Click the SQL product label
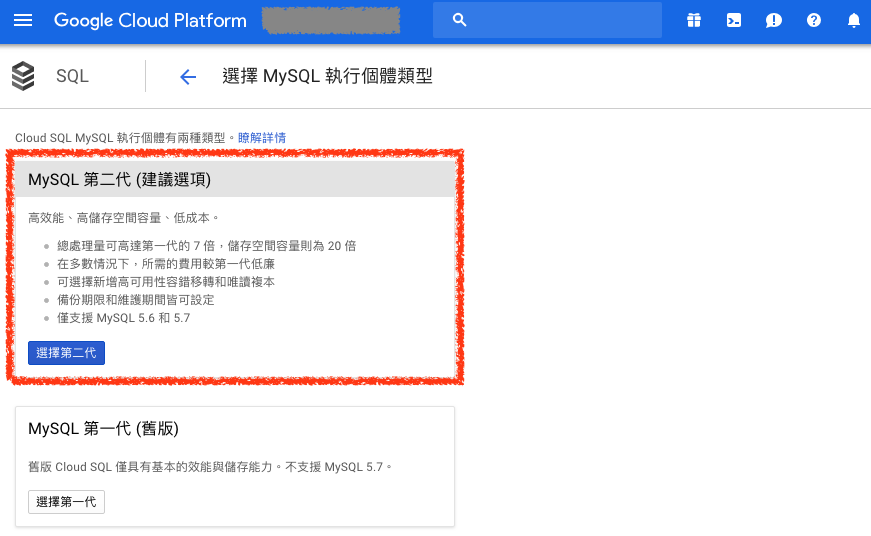This screenshot has width=871, height=536. (x=72, y=76)
